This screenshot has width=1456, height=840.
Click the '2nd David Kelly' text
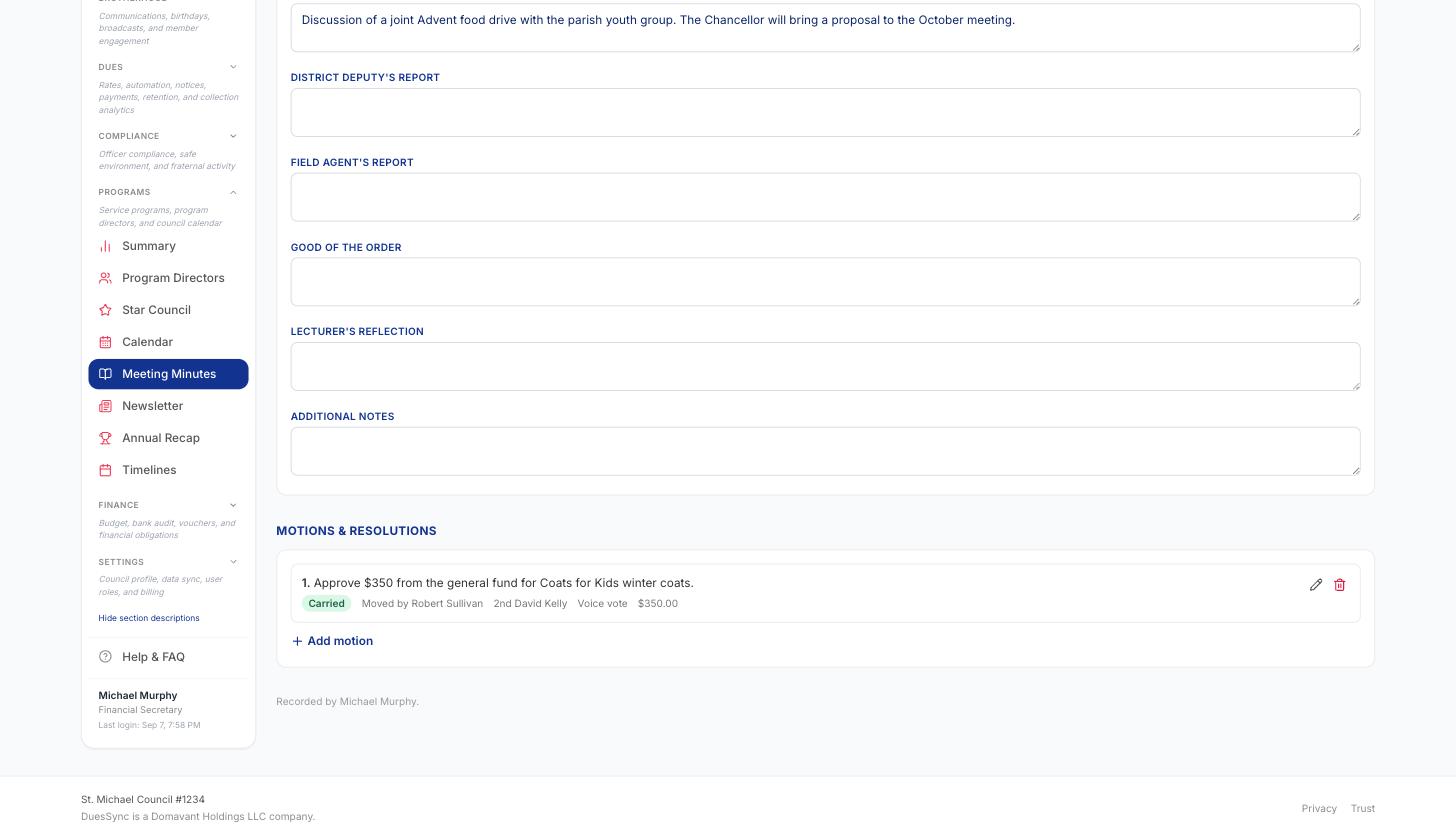(530, 604)
